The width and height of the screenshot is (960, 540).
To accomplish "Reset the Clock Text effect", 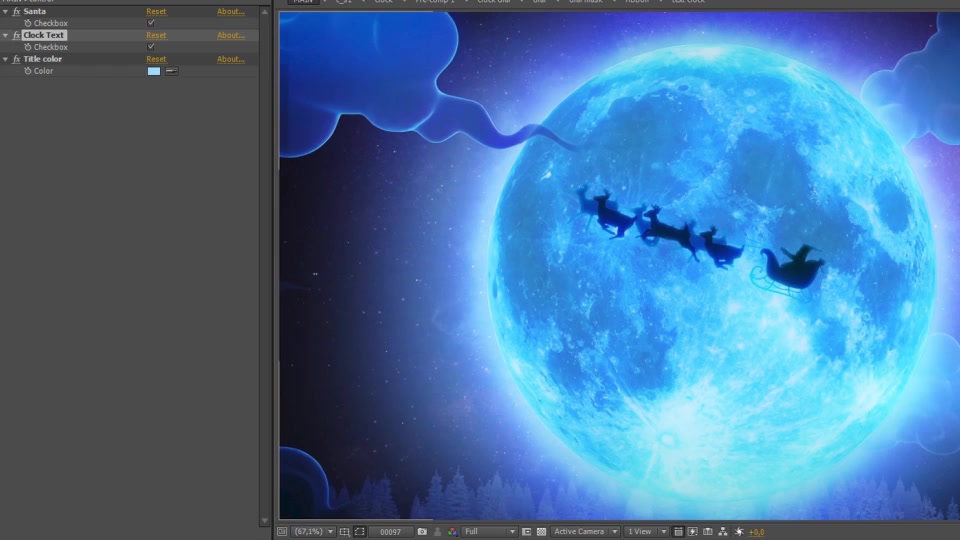I will pyautogui.click(x=156, y=36).
